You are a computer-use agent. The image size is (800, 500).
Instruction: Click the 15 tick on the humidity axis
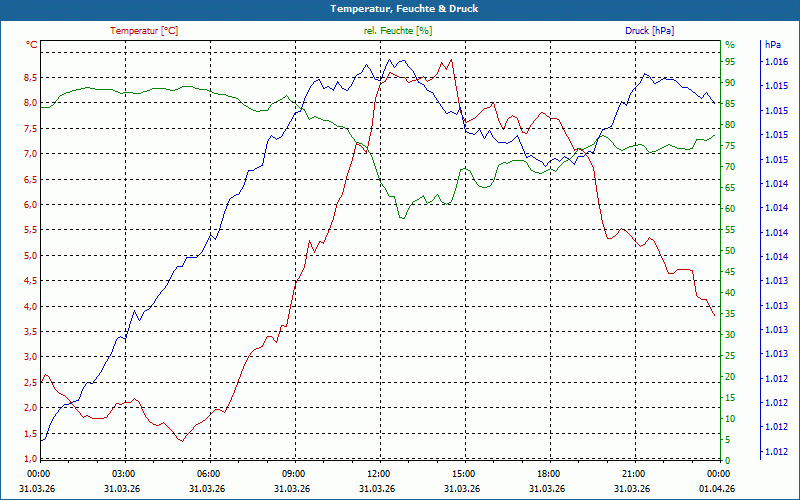(730, 397)
